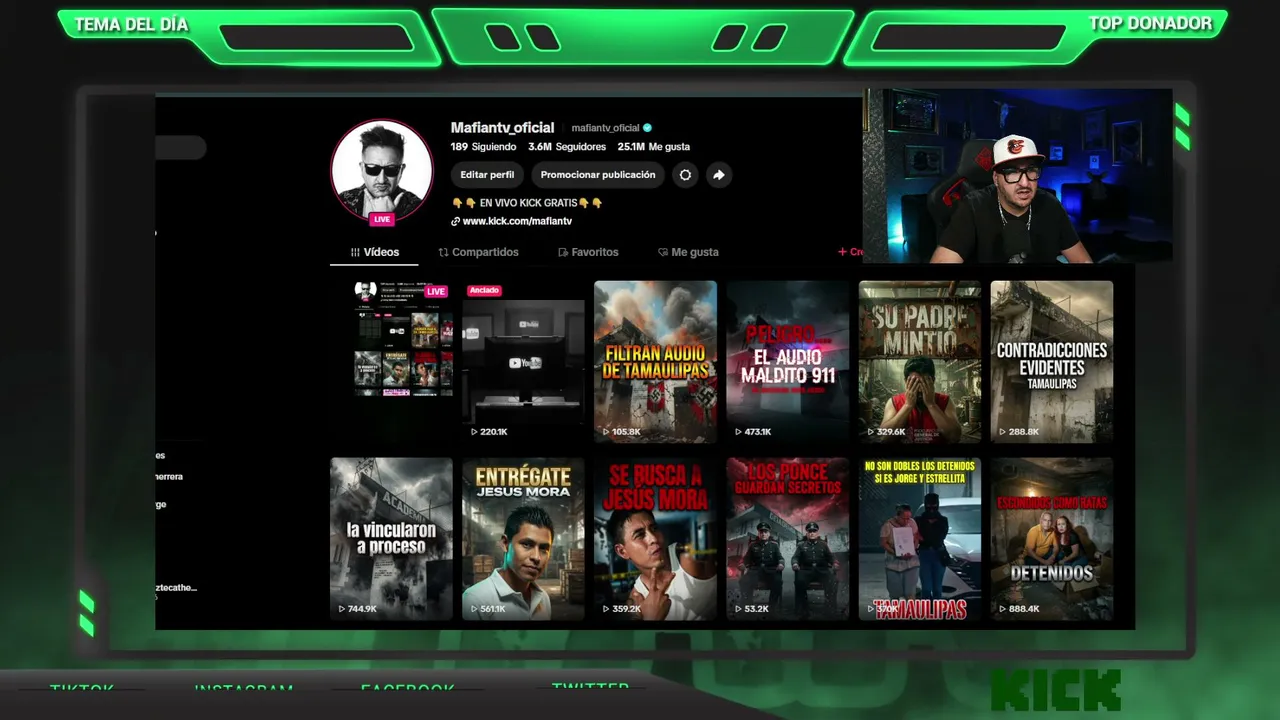Click the play count icon showing 220.1K
Image resolution: width=1280 pixels, height=720 pixels.
click(474, 432)
